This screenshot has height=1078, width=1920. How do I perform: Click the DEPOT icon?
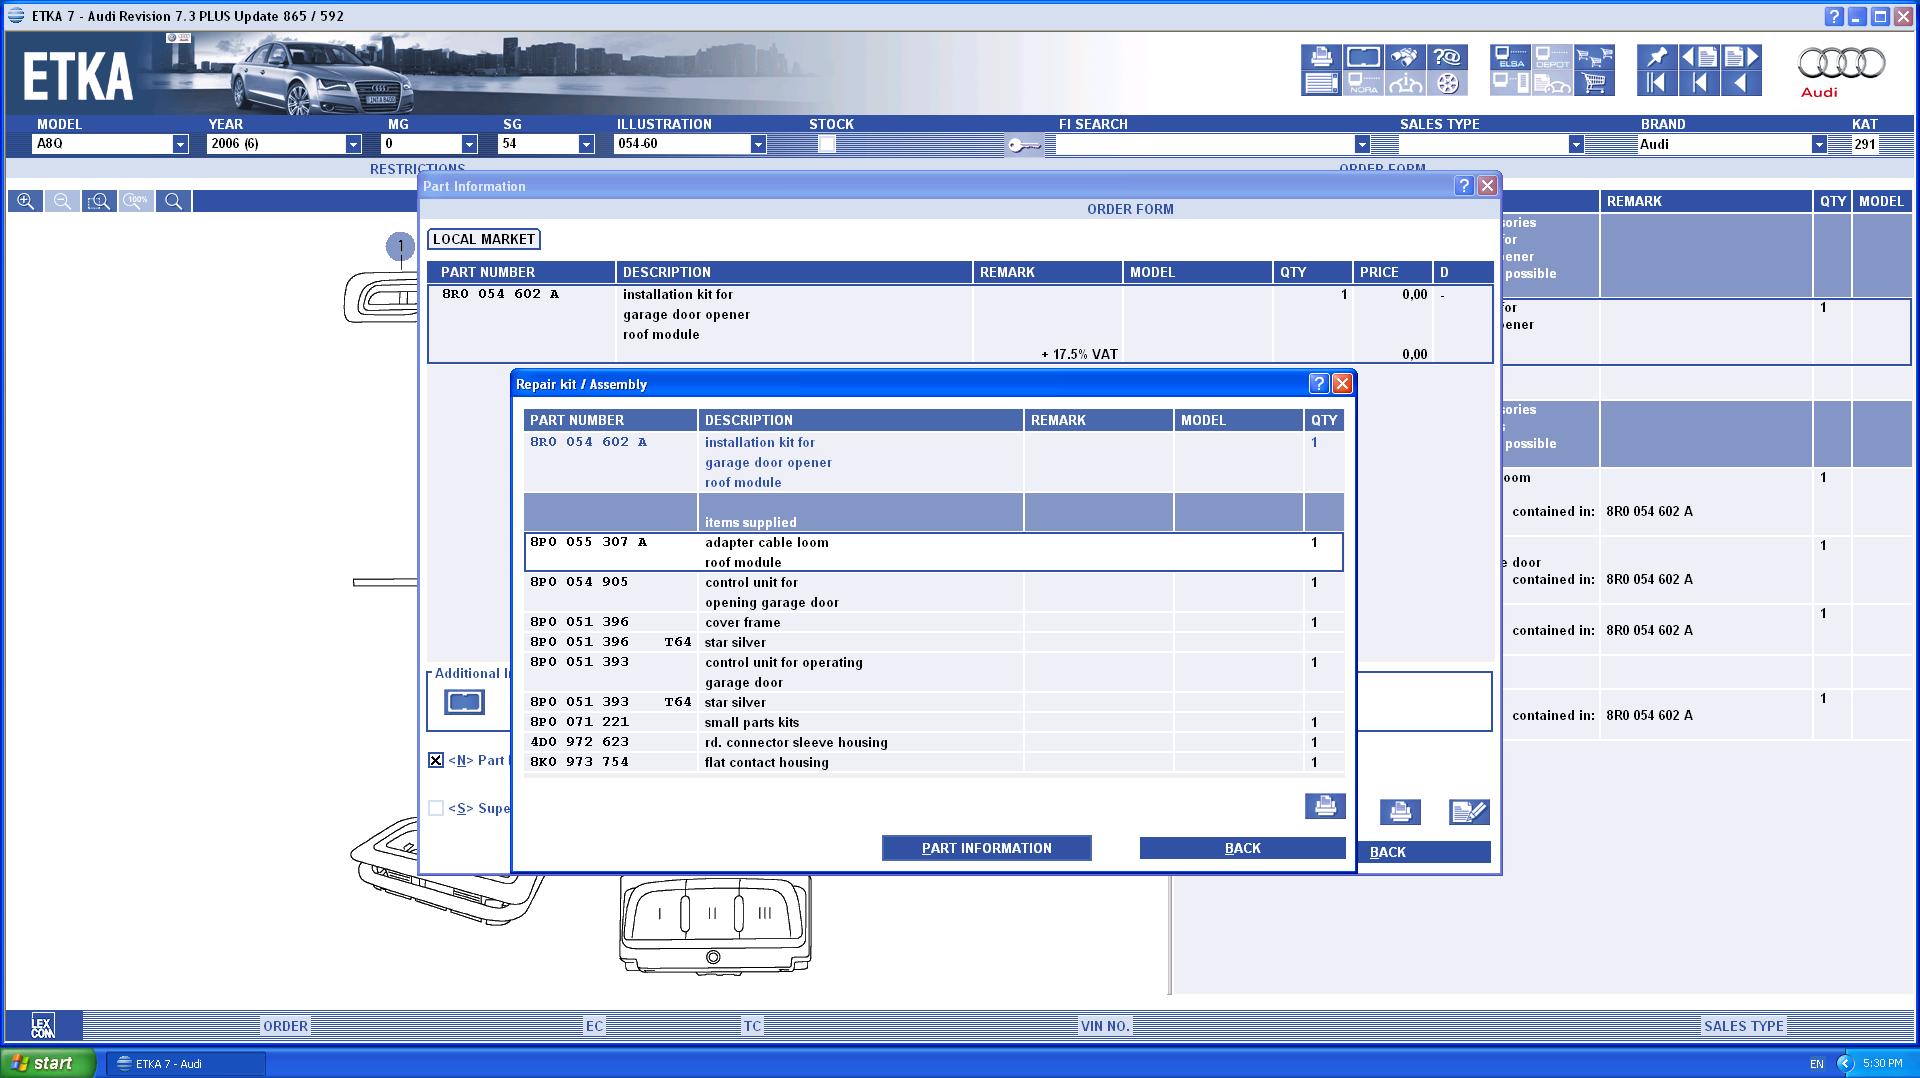coord(1552,57)
